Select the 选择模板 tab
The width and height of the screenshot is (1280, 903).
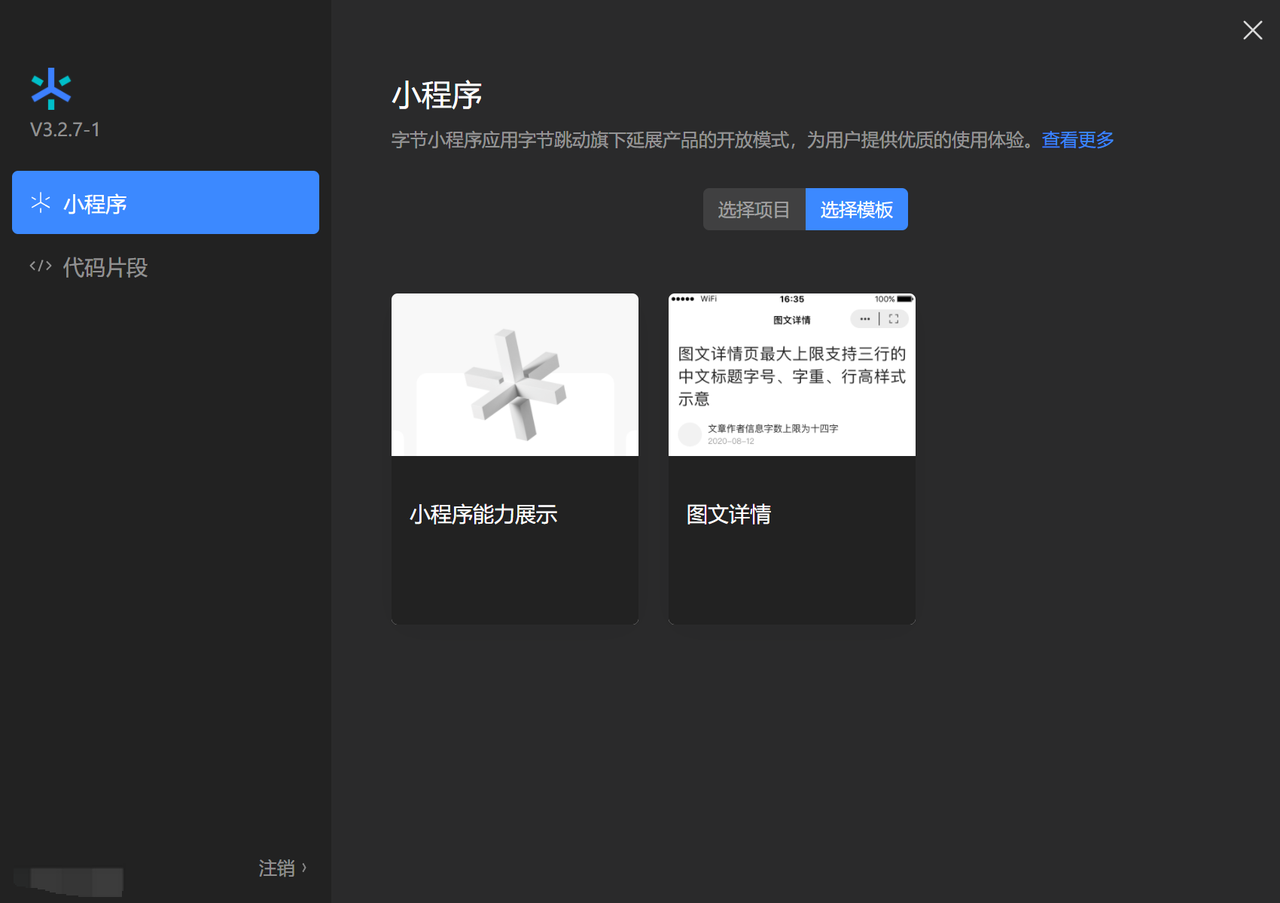(856, 210)
